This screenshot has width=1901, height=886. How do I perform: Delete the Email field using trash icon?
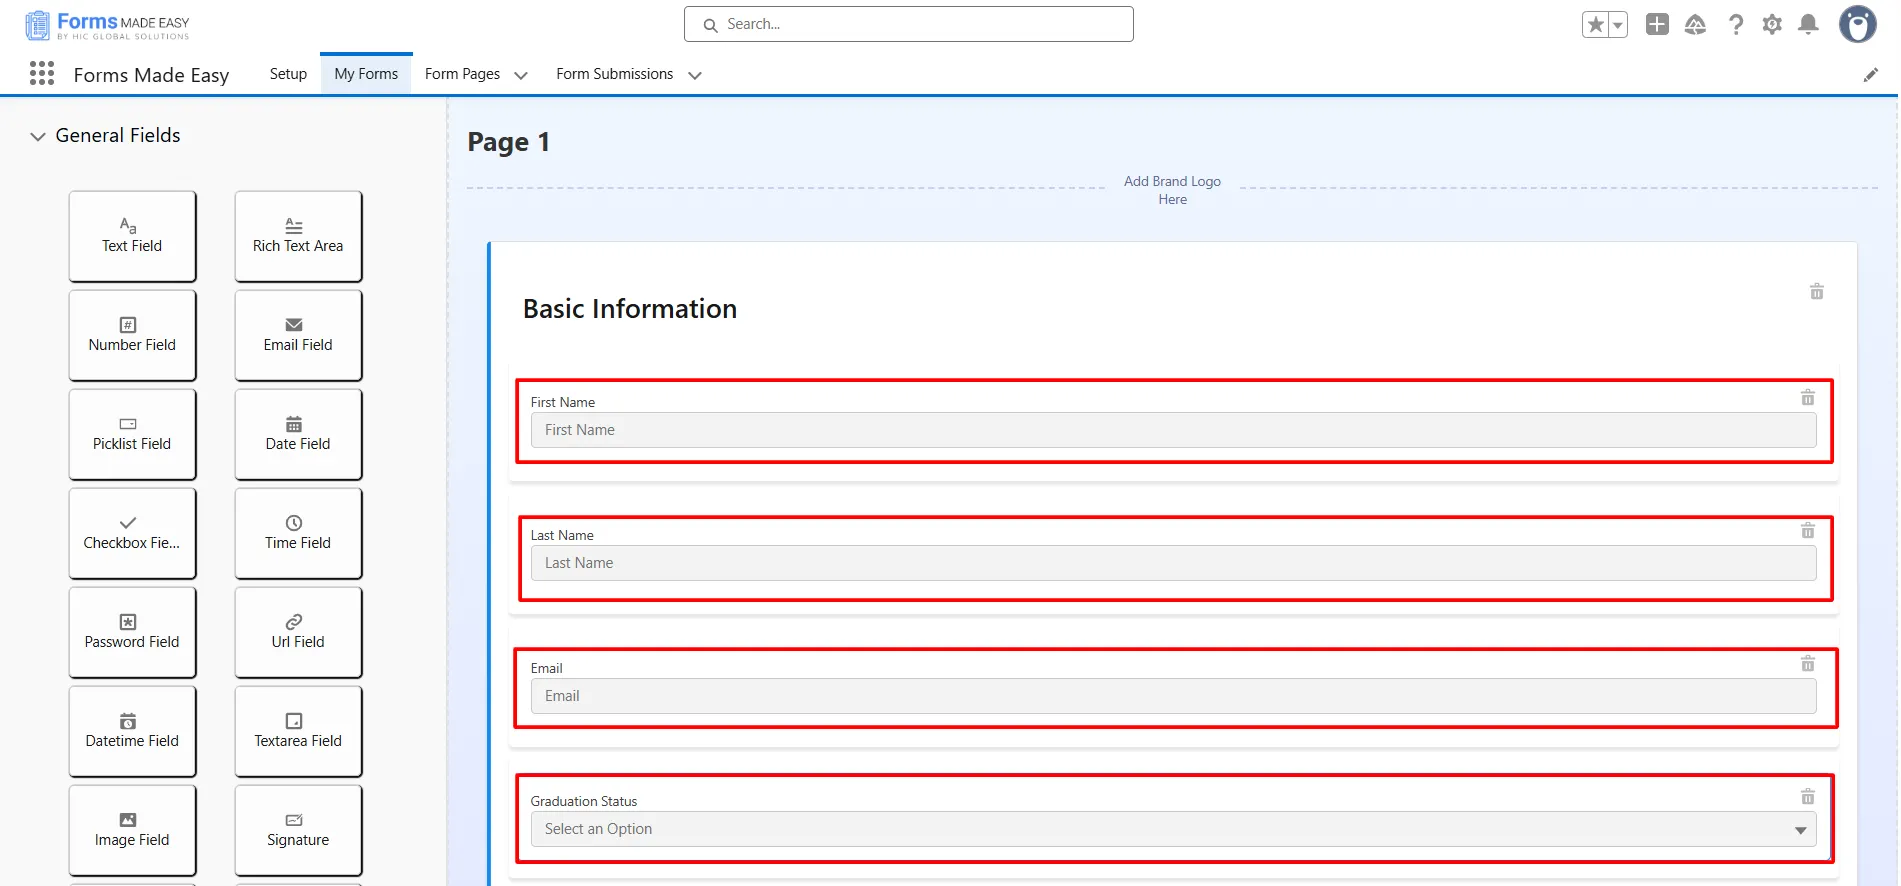click(1807, 664)
